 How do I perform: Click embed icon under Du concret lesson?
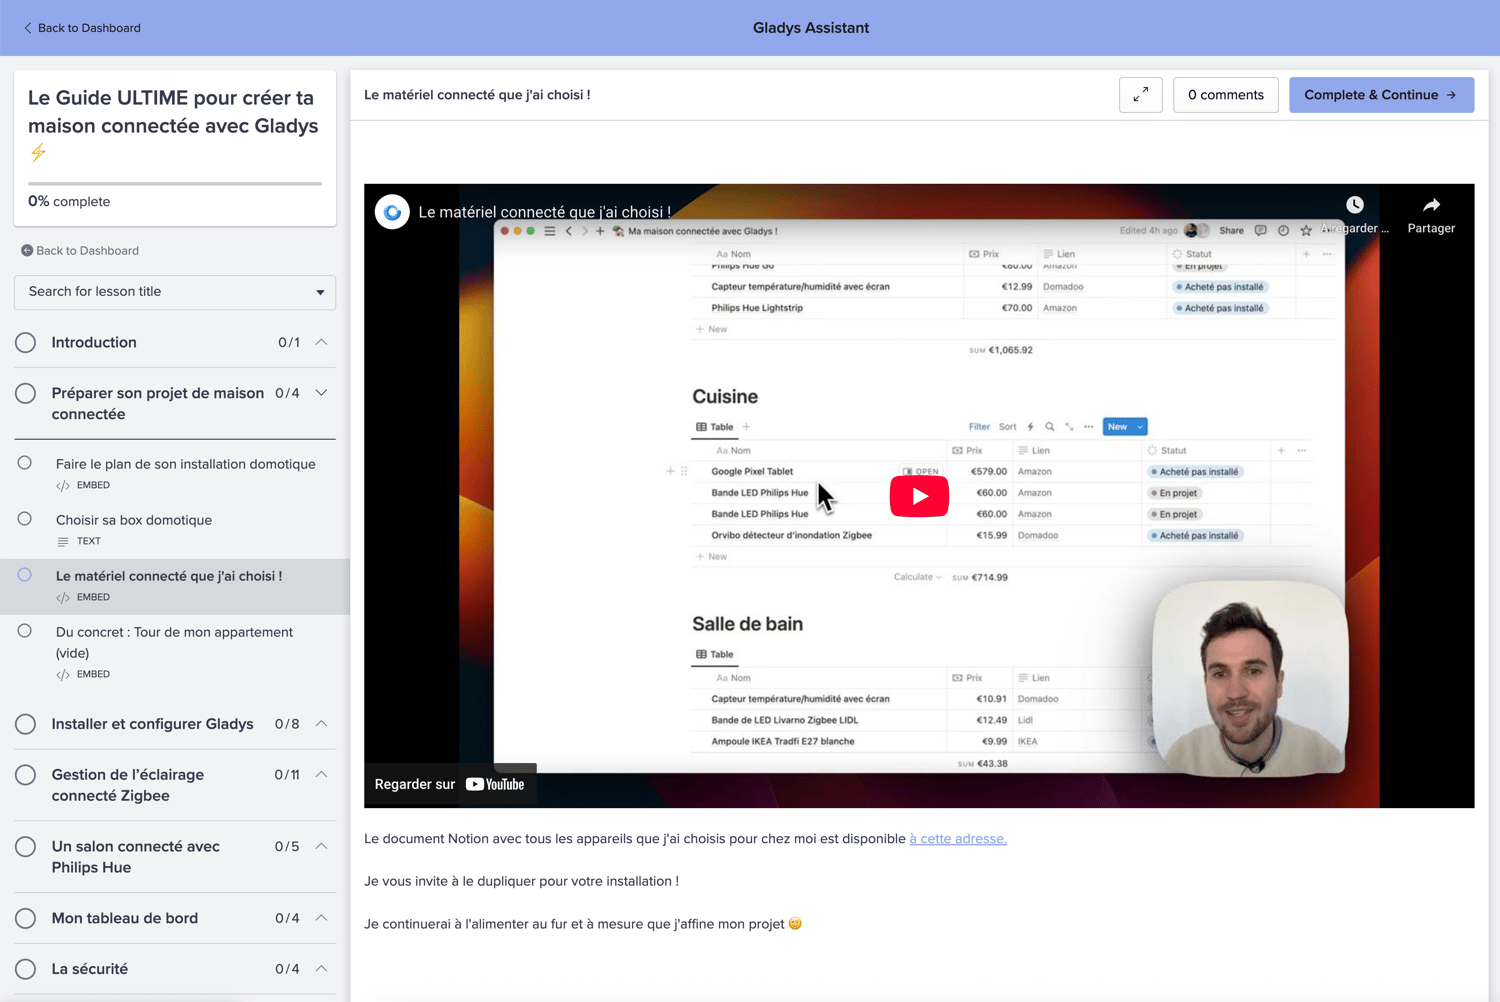click(63, 675)
